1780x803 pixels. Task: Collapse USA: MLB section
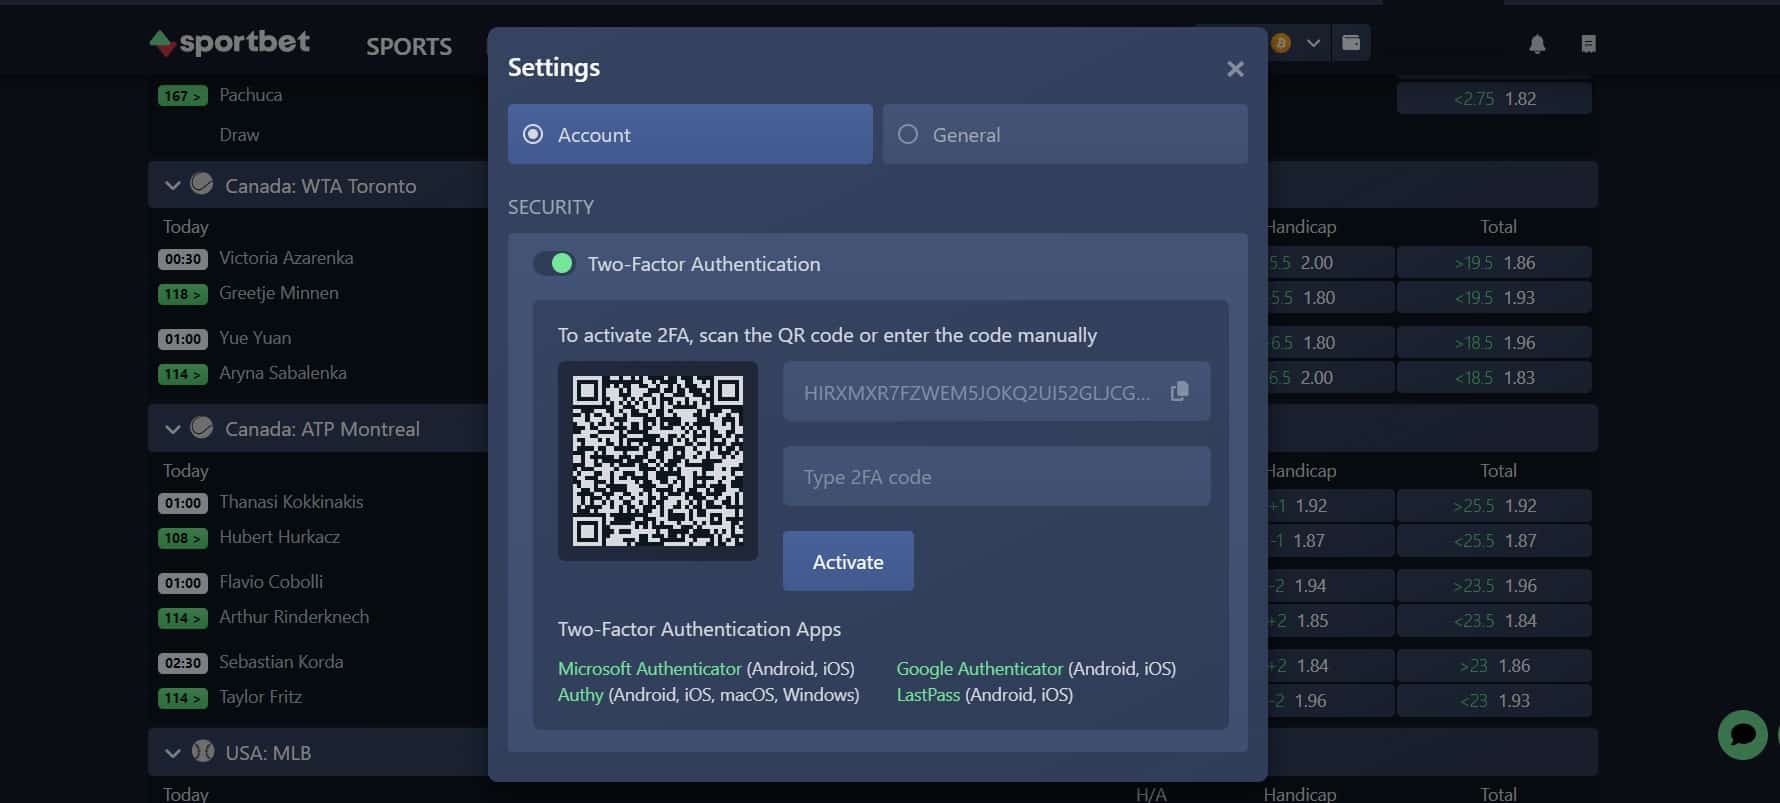tap(172, 753)
